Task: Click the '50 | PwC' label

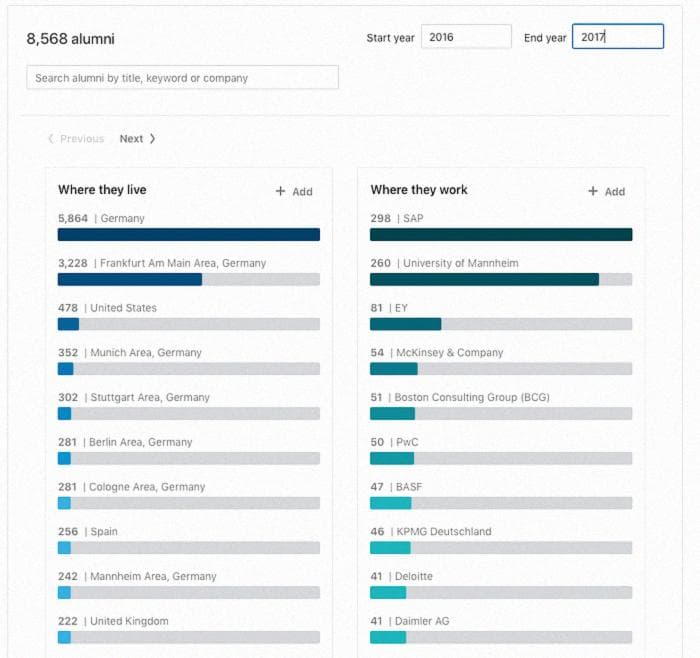Action: 394,442
